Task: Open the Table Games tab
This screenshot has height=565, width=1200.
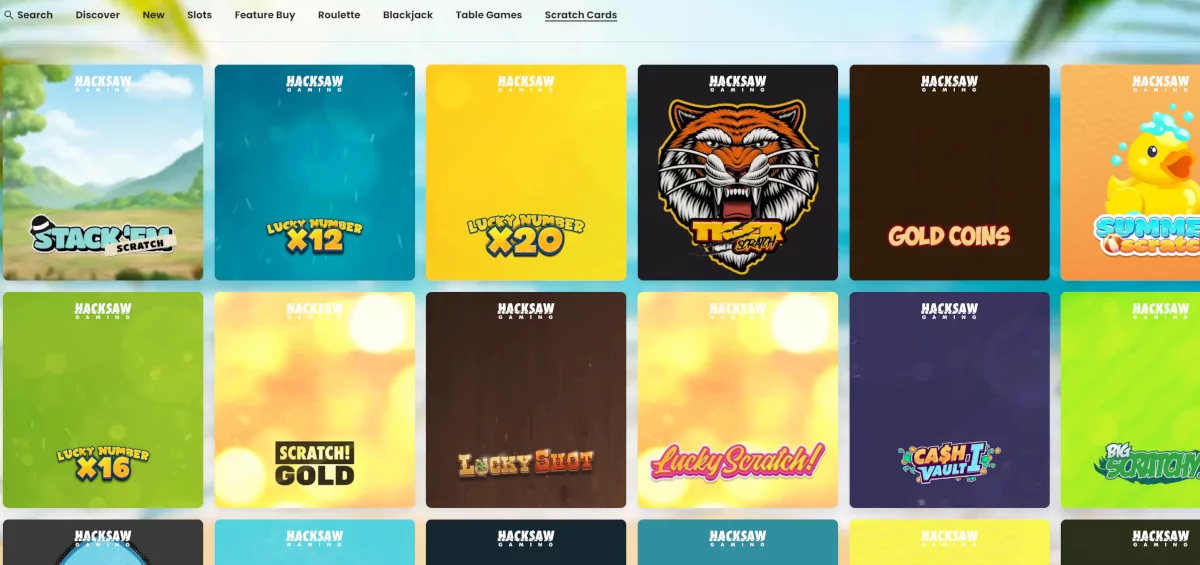Action: [x=489, y=15]
